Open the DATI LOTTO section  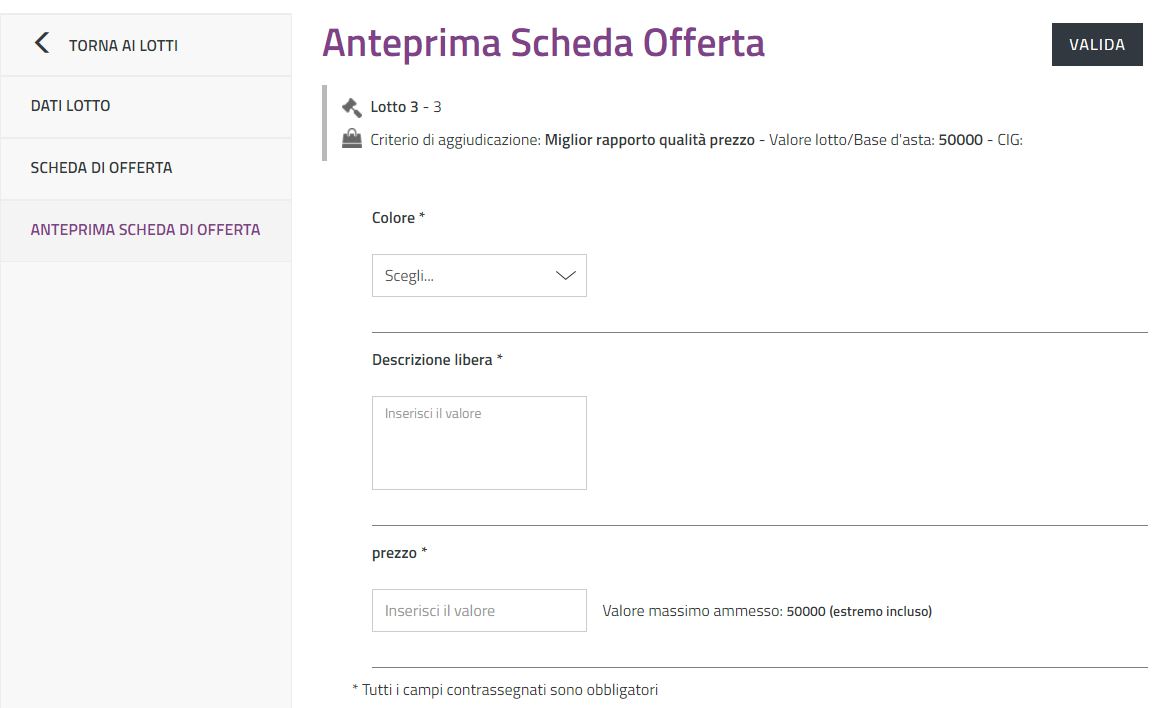[x=70, y=106]
